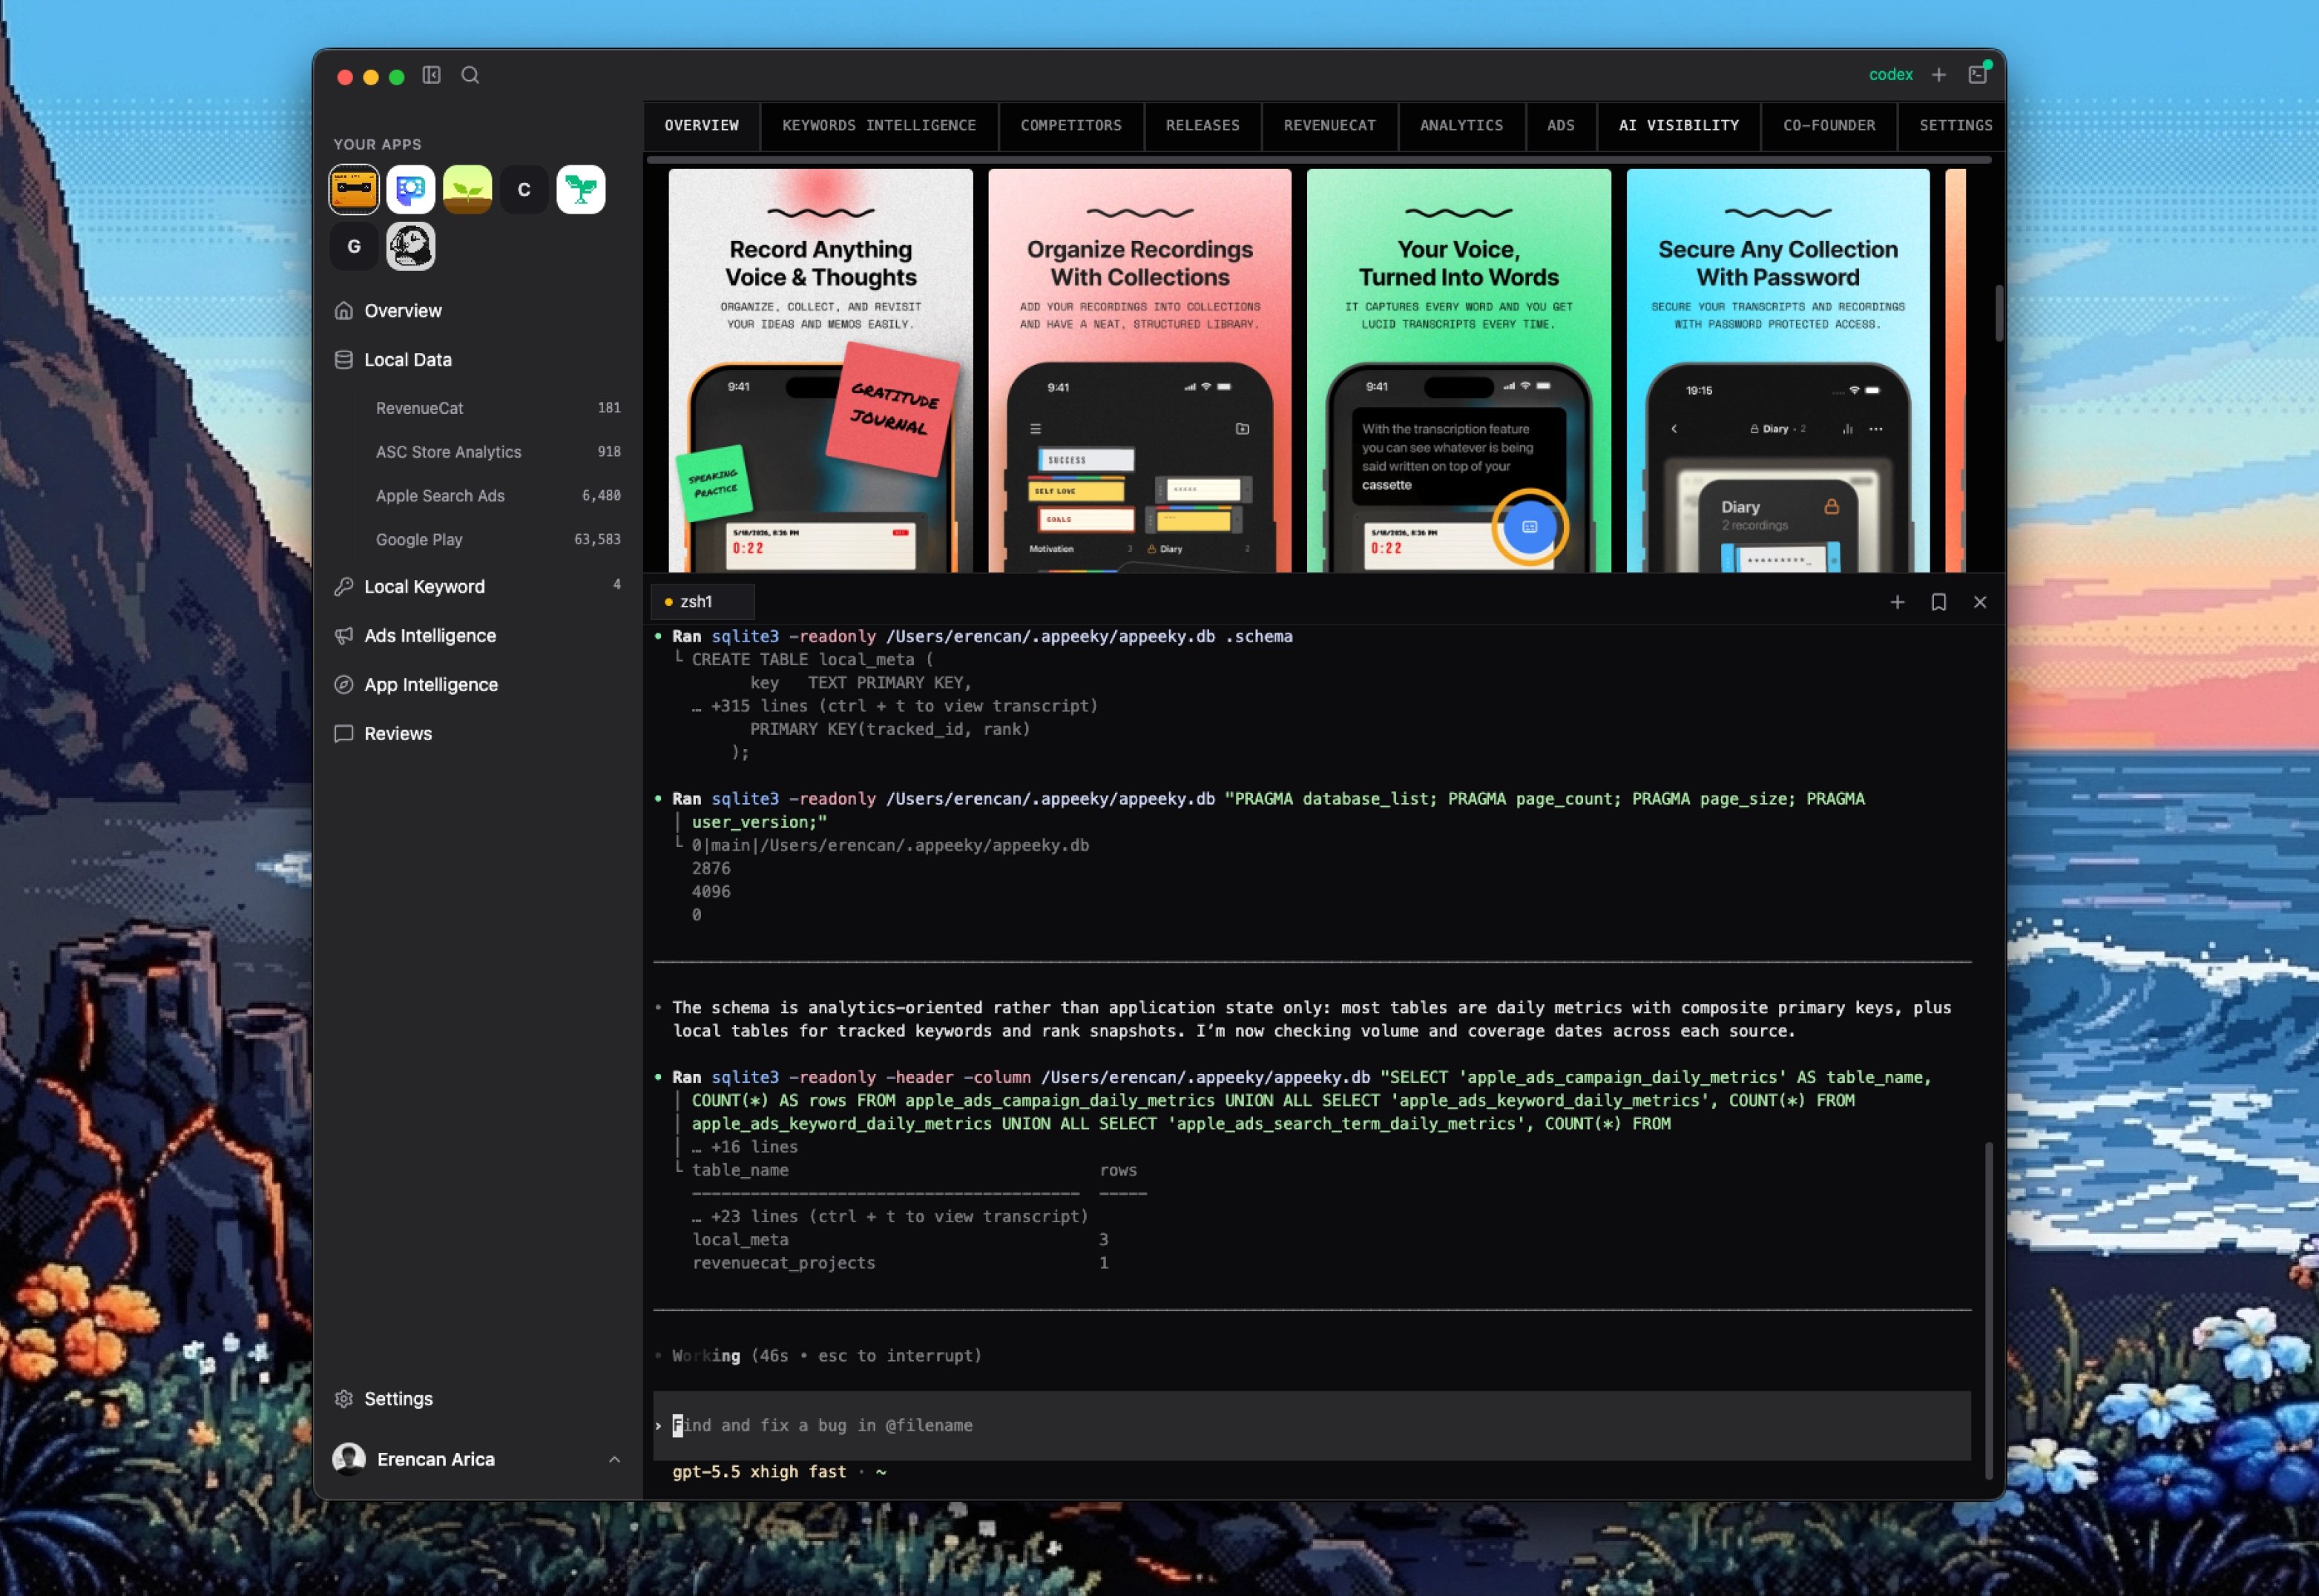Toggle the sidebar panel icon
Image resolution: width=2319 pixels, height=1596 pixels.
point(431,75)
